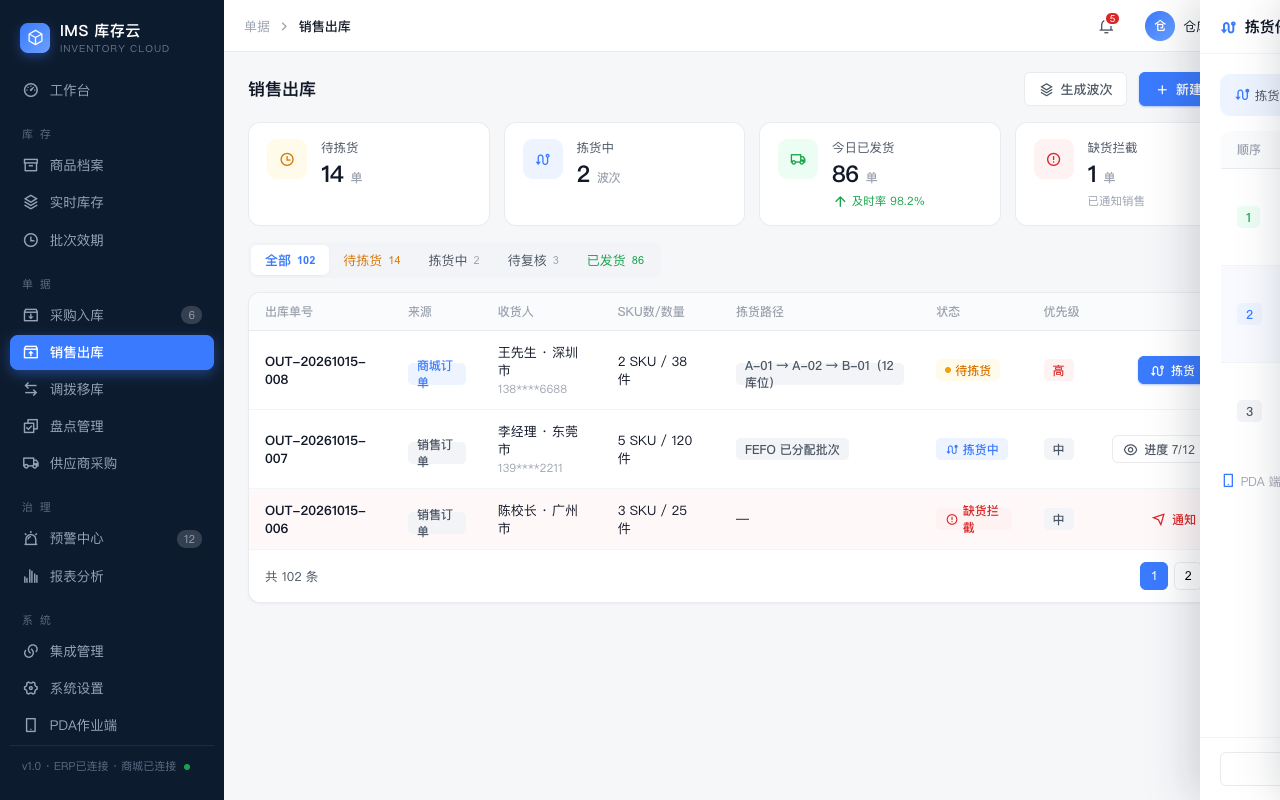Open 商品档案 in the sidebar

coord(112,165)
